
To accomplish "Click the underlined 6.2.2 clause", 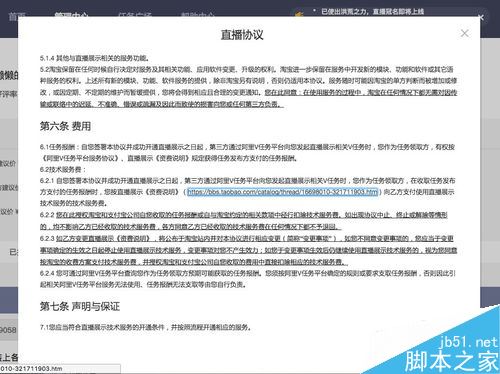I will [x=244, y=221].
